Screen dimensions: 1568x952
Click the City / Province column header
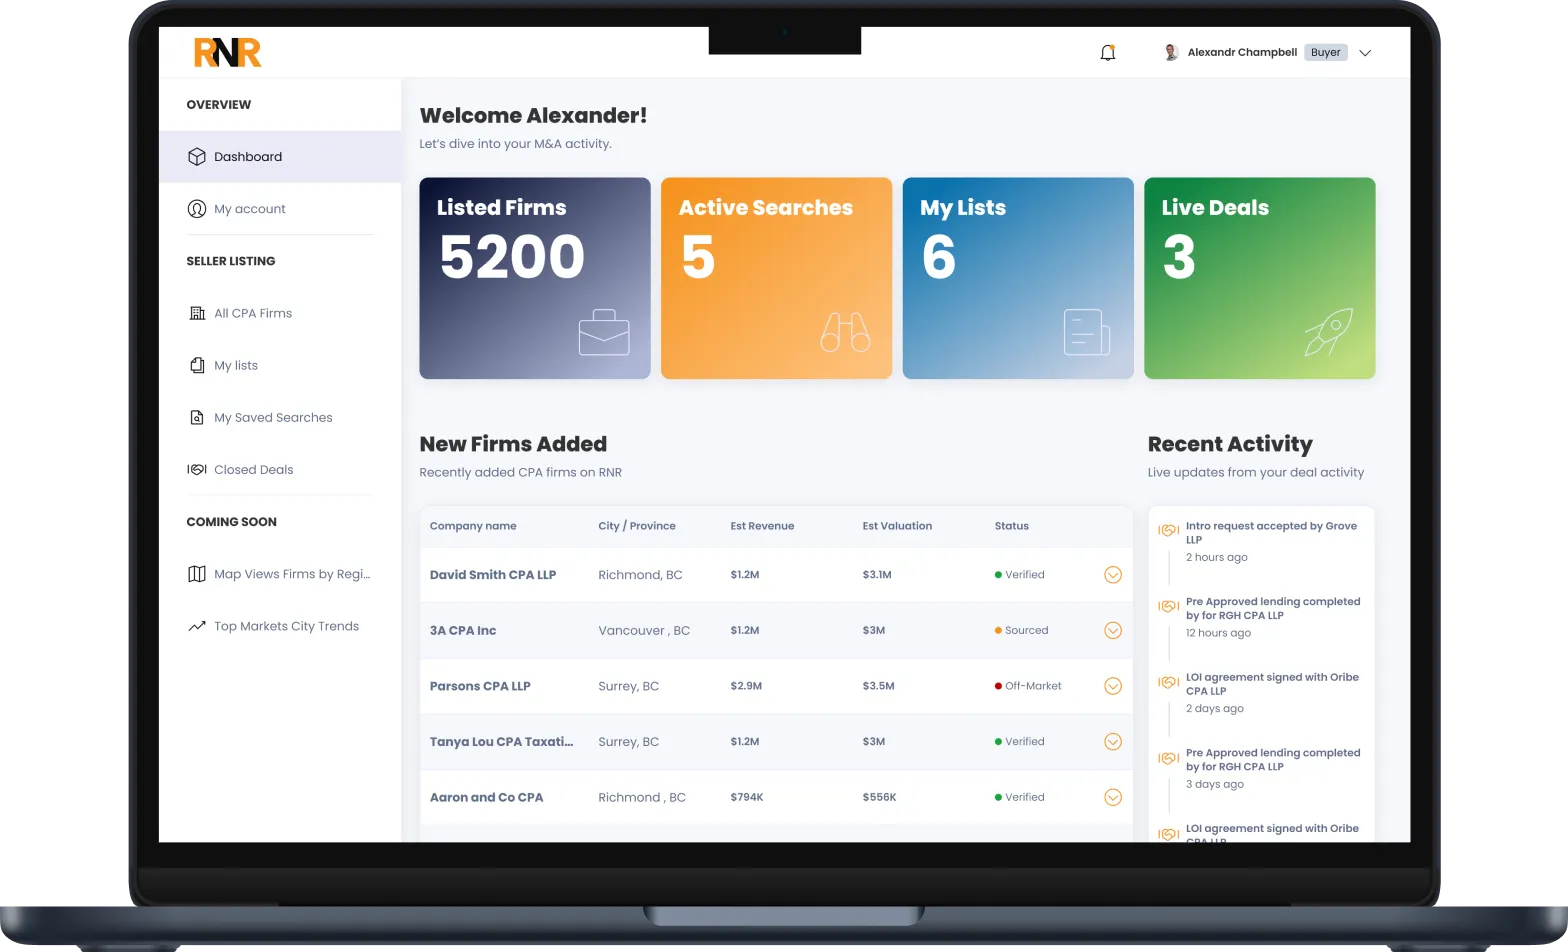[x=637, y=526]
